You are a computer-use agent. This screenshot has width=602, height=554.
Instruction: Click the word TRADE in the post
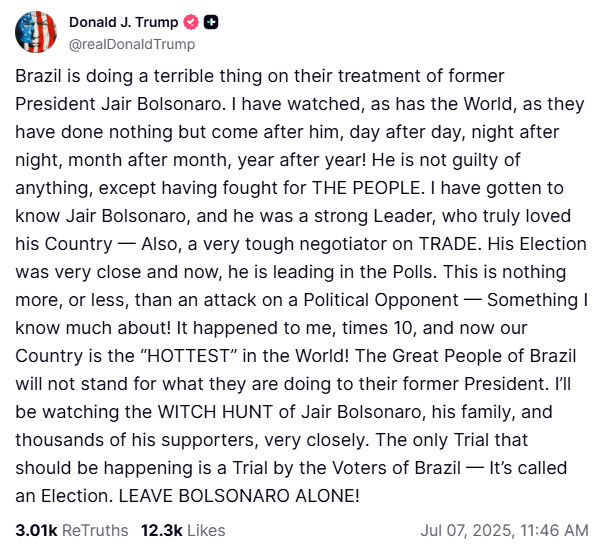[448, 244]
